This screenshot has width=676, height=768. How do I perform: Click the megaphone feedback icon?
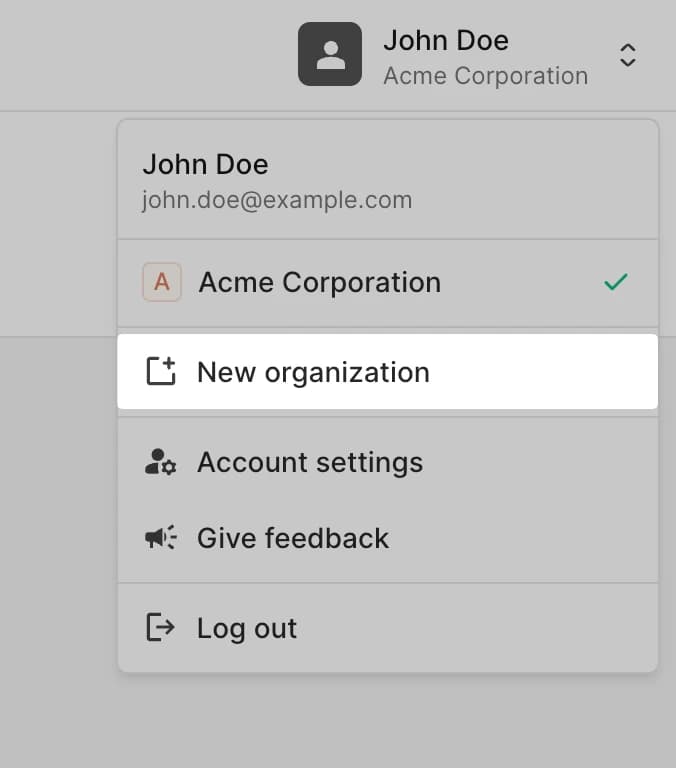[x=160, y=538]
